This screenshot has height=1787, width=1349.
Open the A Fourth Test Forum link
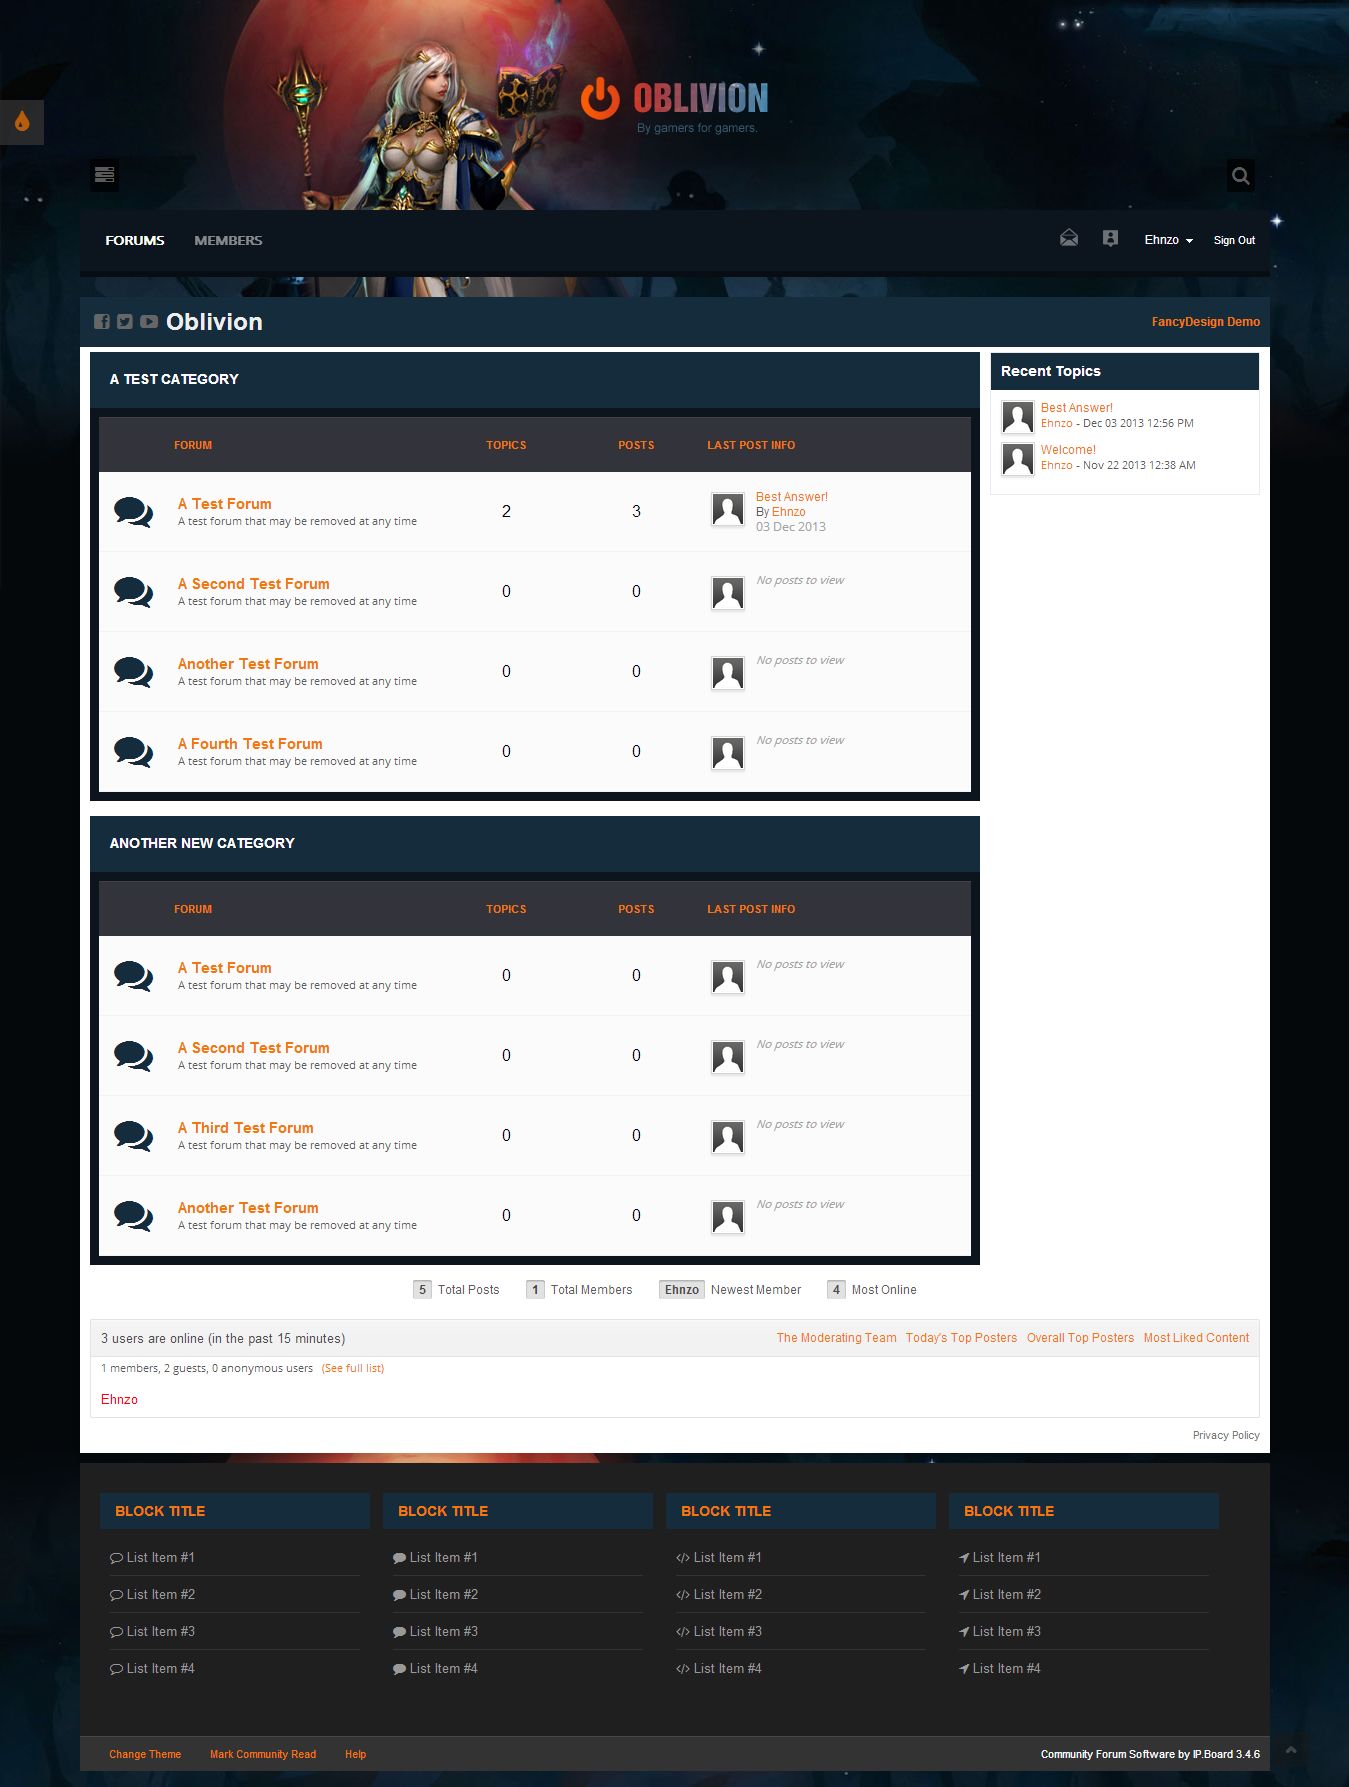pos(250,744)
